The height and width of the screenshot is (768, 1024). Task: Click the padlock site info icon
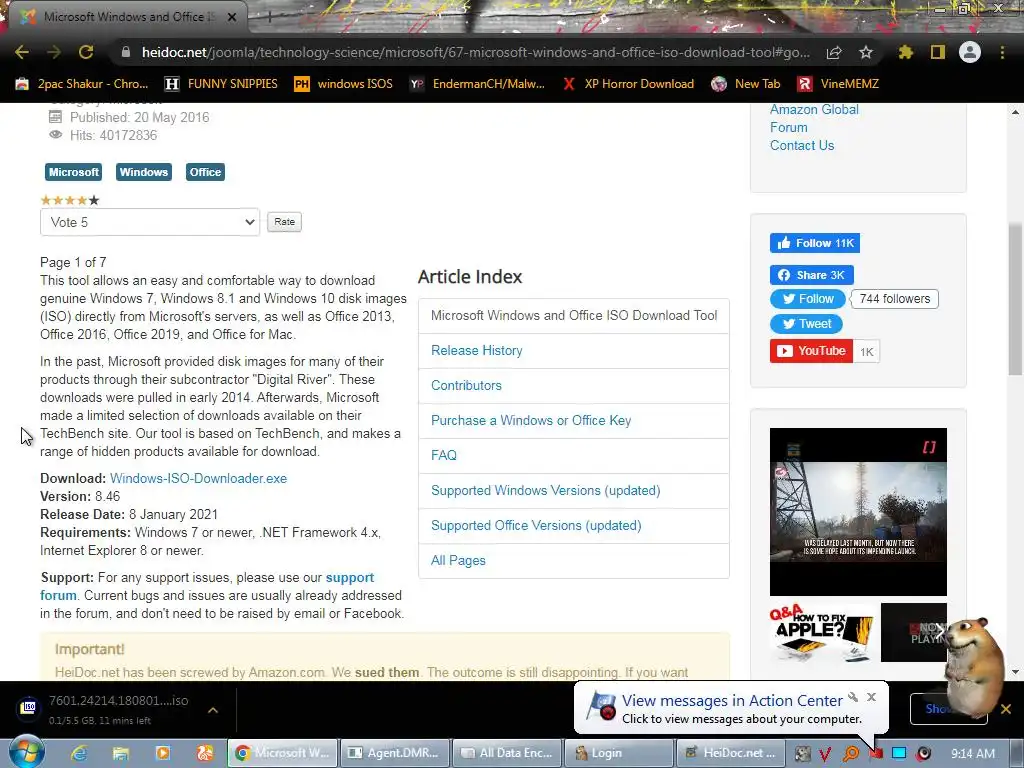(x=126, y=52)
